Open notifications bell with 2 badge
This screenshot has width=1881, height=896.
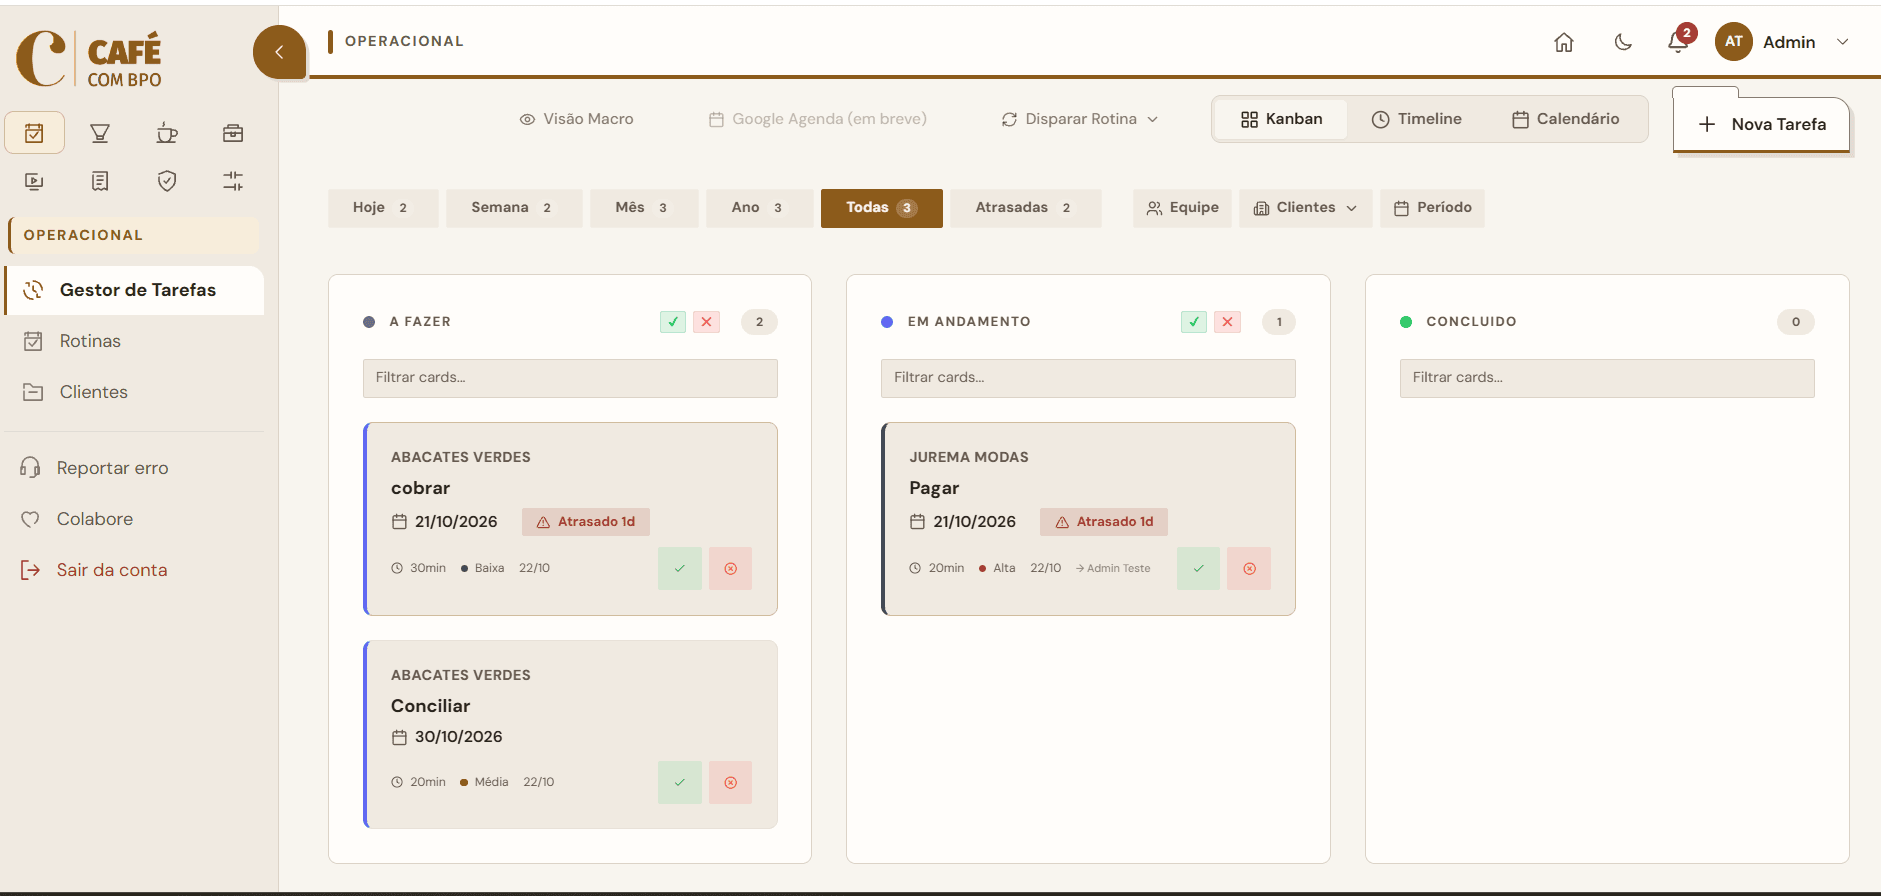pos(1679,42)
